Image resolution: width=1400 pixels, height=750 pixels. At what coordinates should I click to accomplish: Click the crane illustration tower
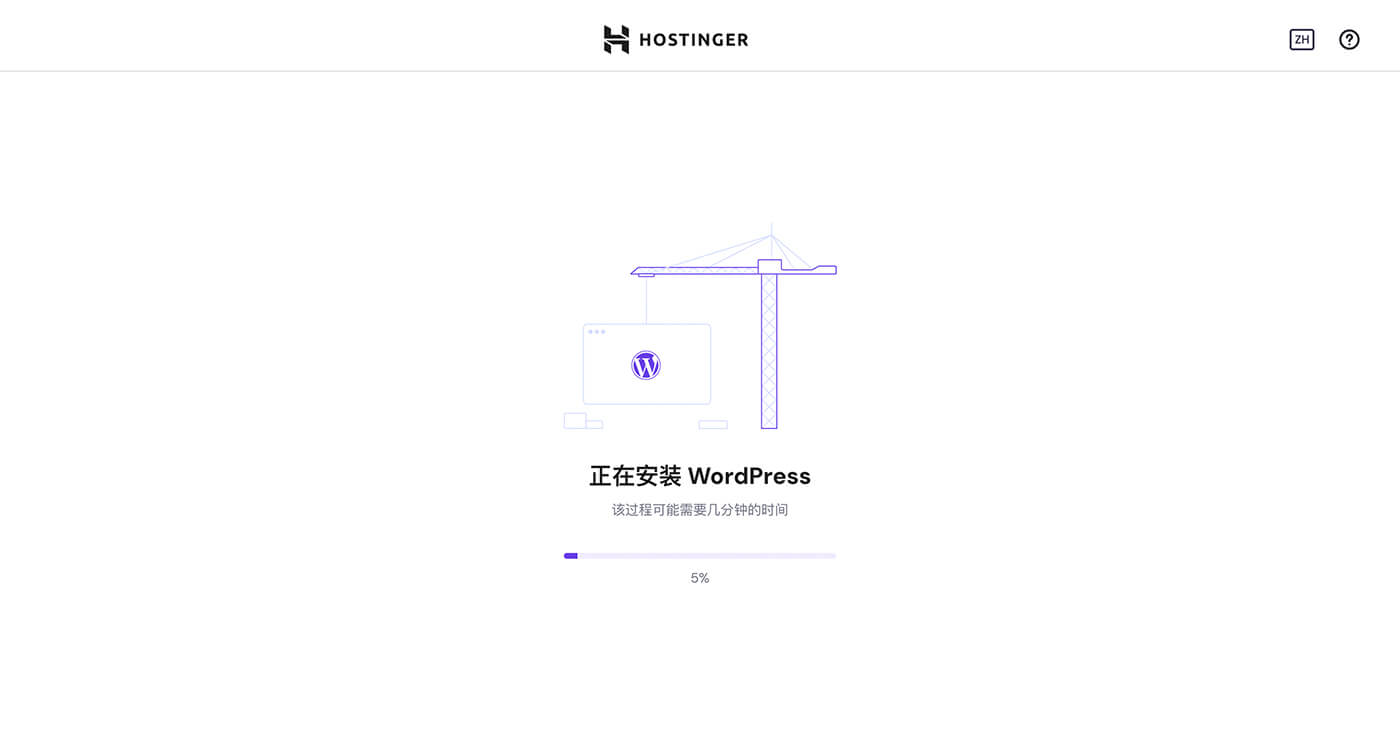[769, 350]
